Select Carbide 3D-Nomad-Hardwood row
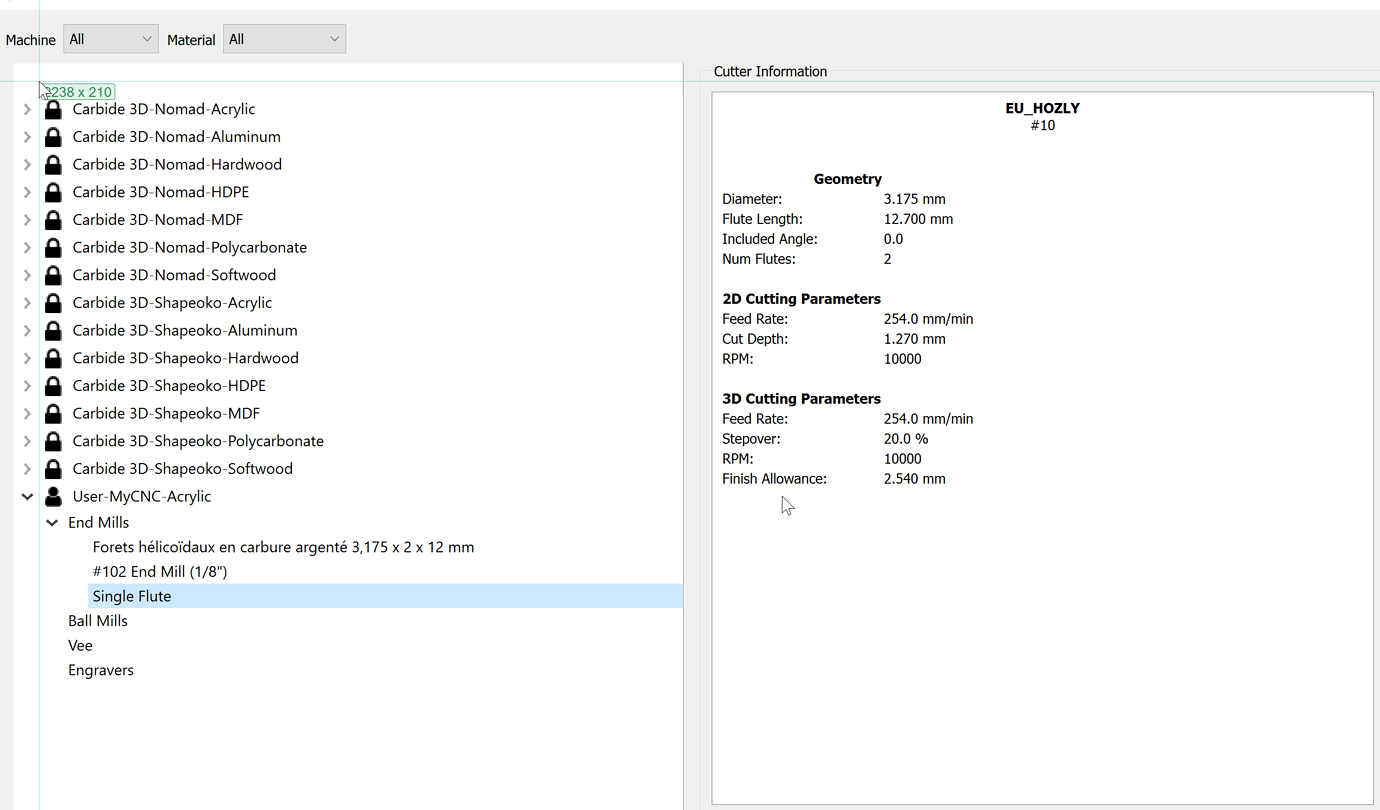 [x=177, y=164]
